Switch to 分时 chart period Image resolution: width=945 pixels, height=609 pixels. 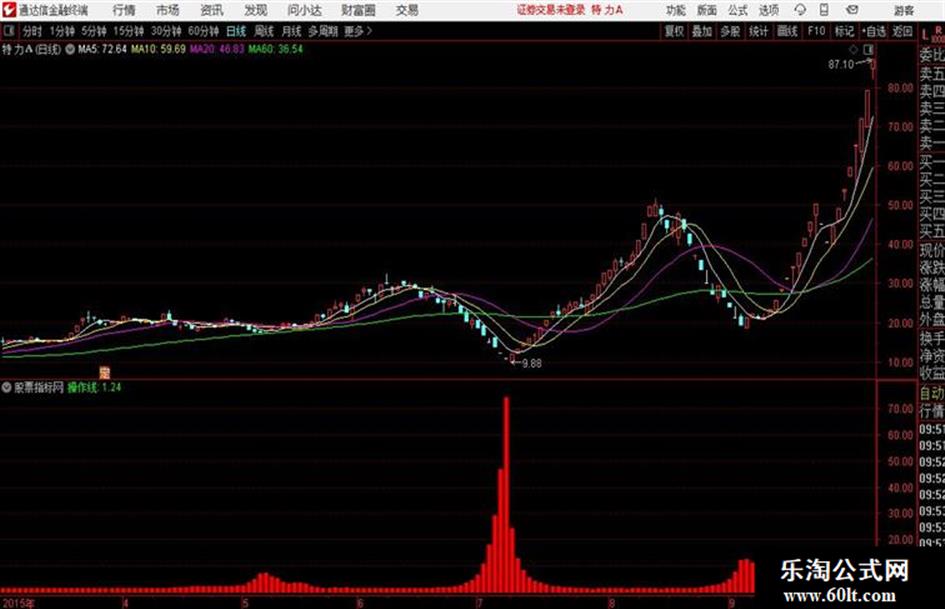coord(32,31)
